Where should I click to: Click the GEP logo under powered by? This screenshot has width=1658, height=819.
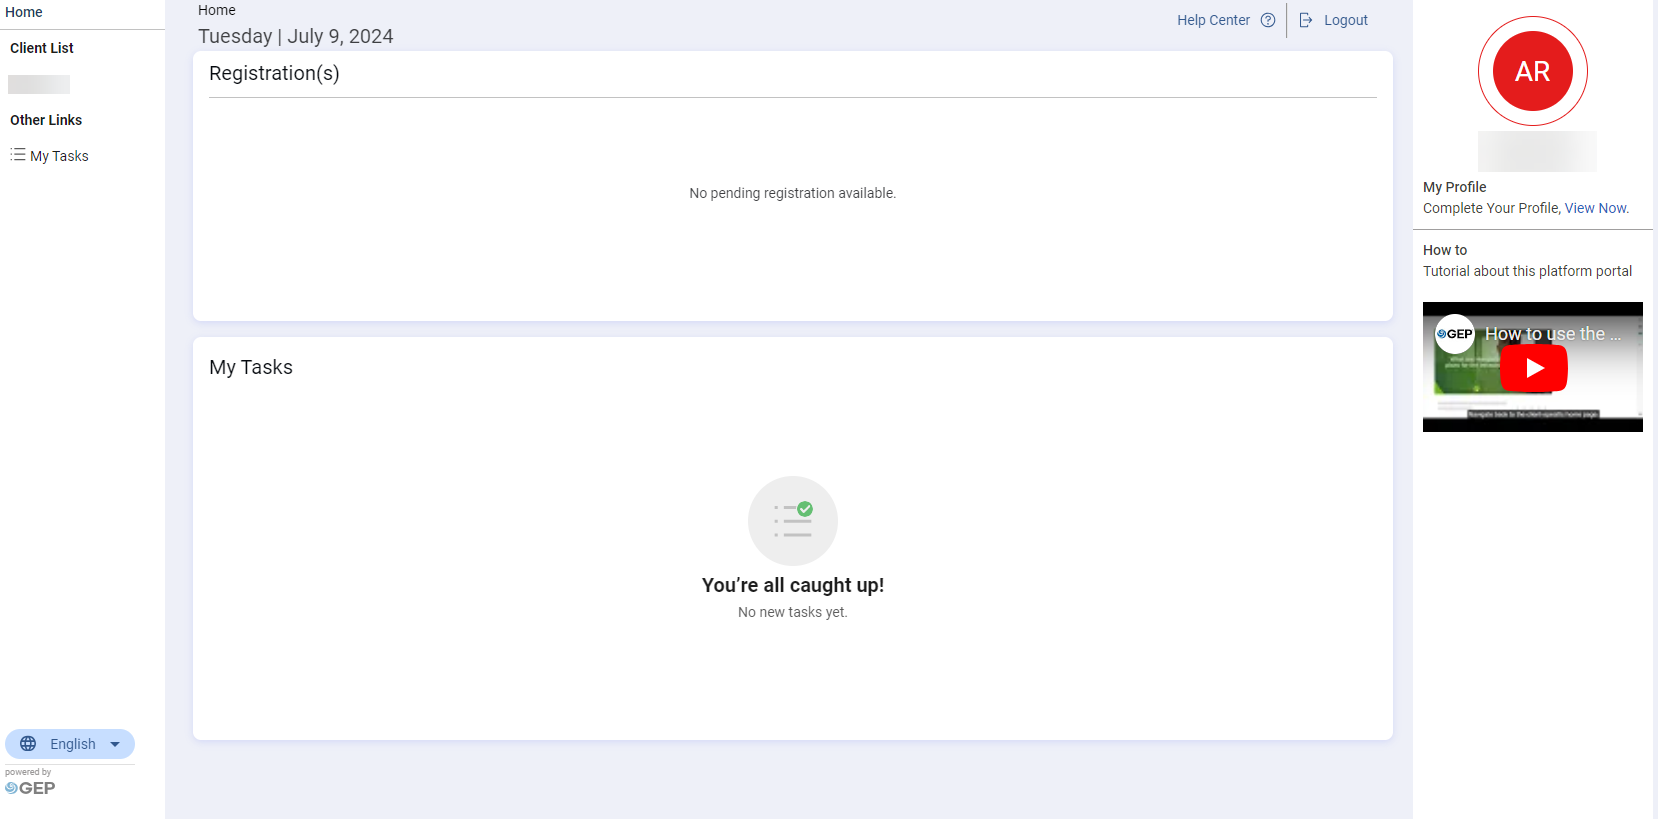point(30,788)
